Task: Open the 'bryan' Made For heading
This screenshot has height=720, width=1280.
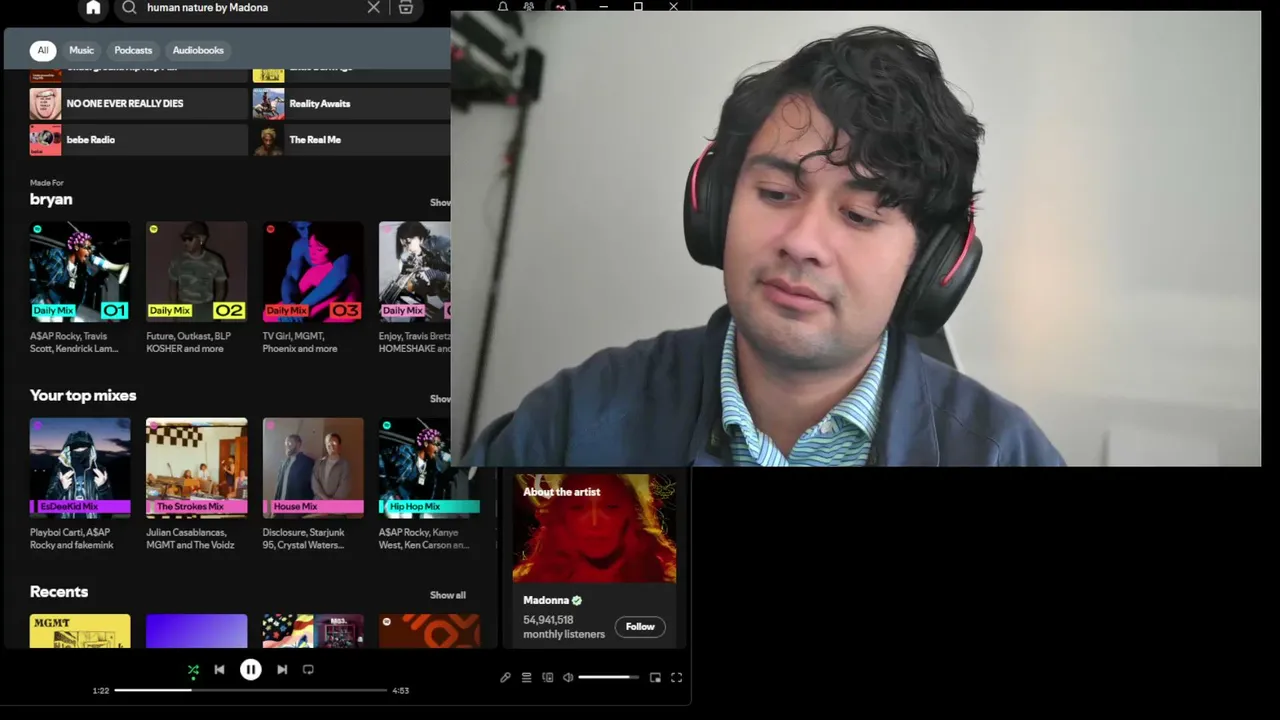Action: pyautogui.click(x=51, y=200)
